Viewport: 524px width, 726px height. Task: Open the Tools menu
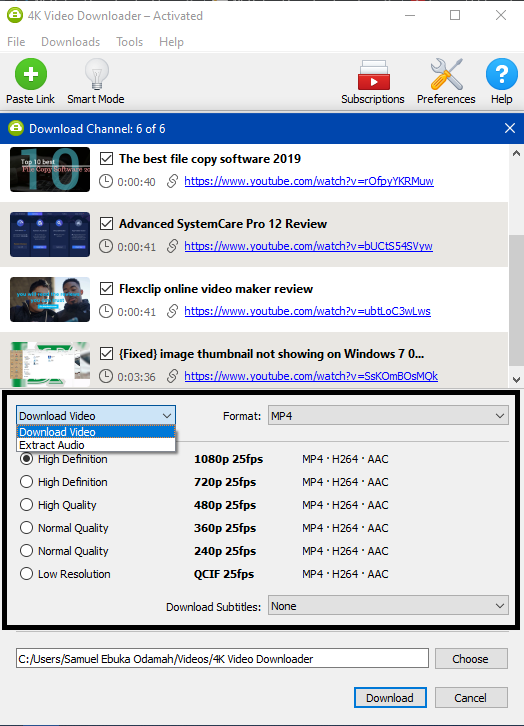tap(130, 42)
